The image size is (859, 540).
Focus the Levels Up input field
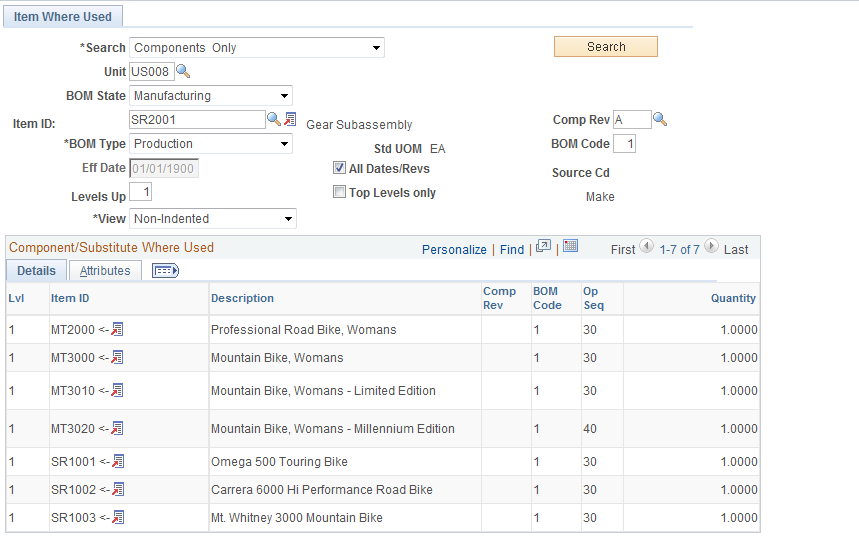click(141, 192)
